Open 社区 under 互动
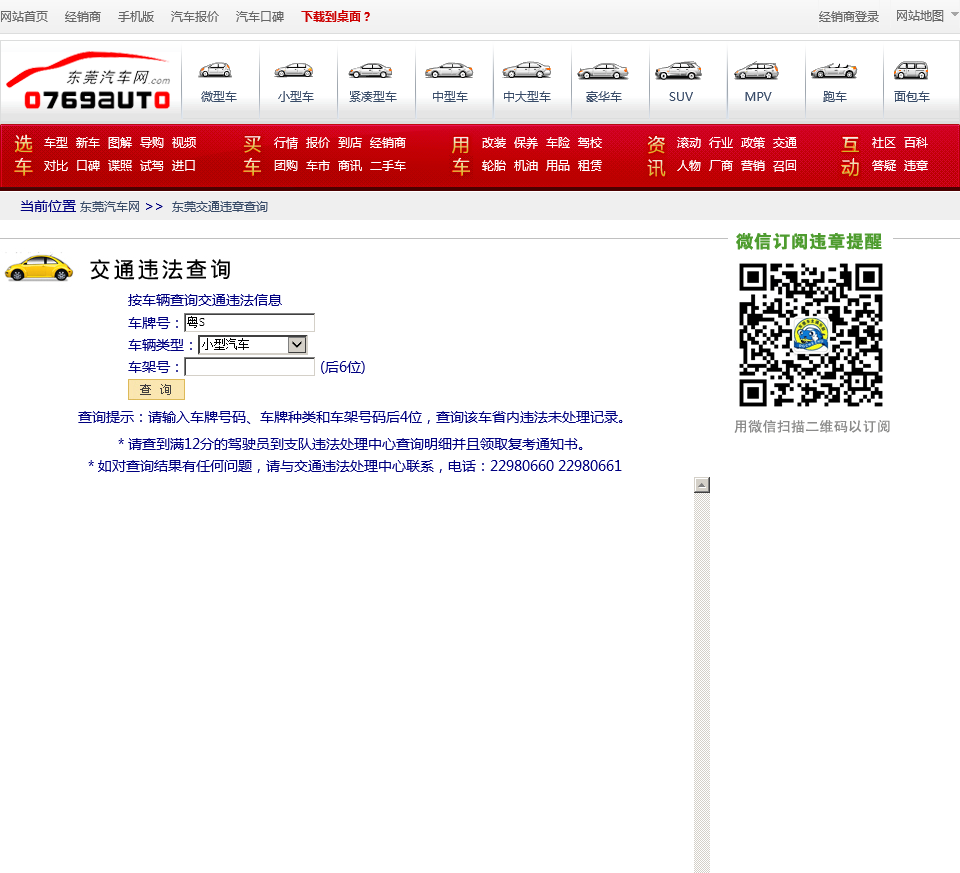 (883, 143)
